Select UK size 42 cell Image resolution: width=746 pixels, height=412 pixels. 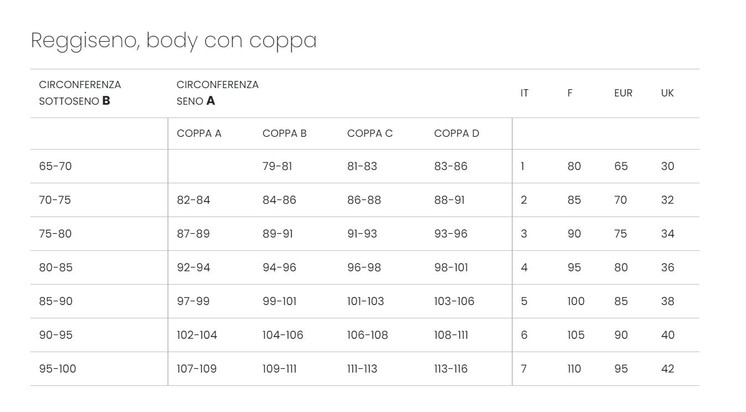pyautogui.click(x=667, y=369)
